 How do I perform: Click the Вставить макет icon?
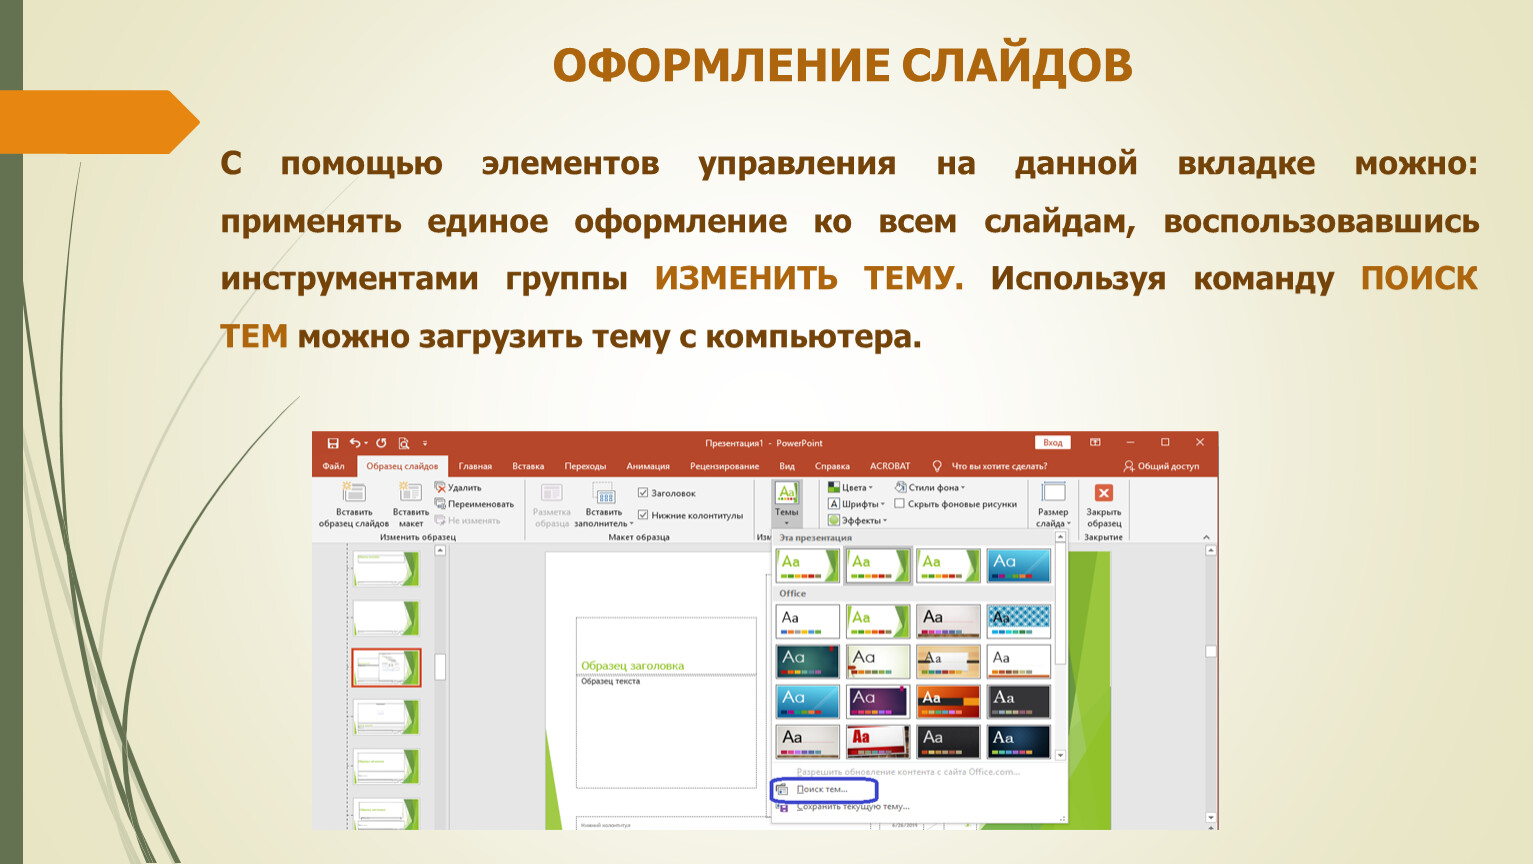(x=410, y=492)
